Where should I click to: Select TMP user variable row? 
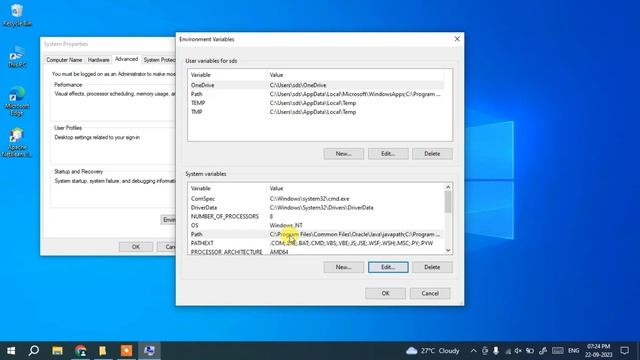316,112
